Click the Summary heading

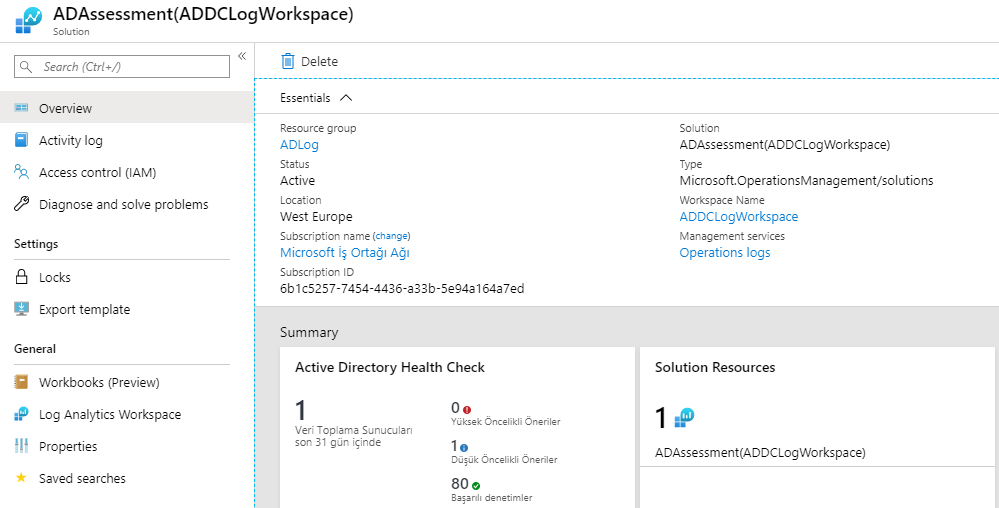[x=309, y=332]
